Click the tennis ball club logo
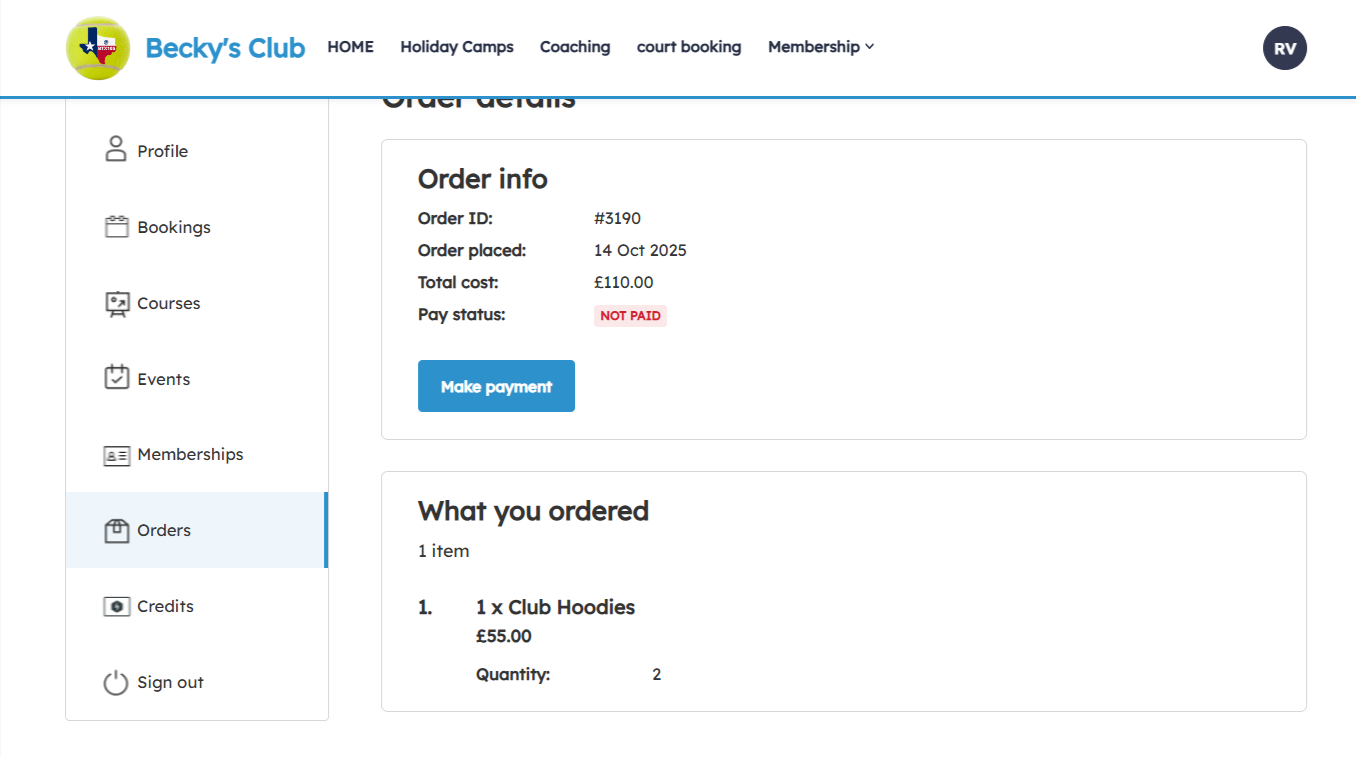 (98, 47)
